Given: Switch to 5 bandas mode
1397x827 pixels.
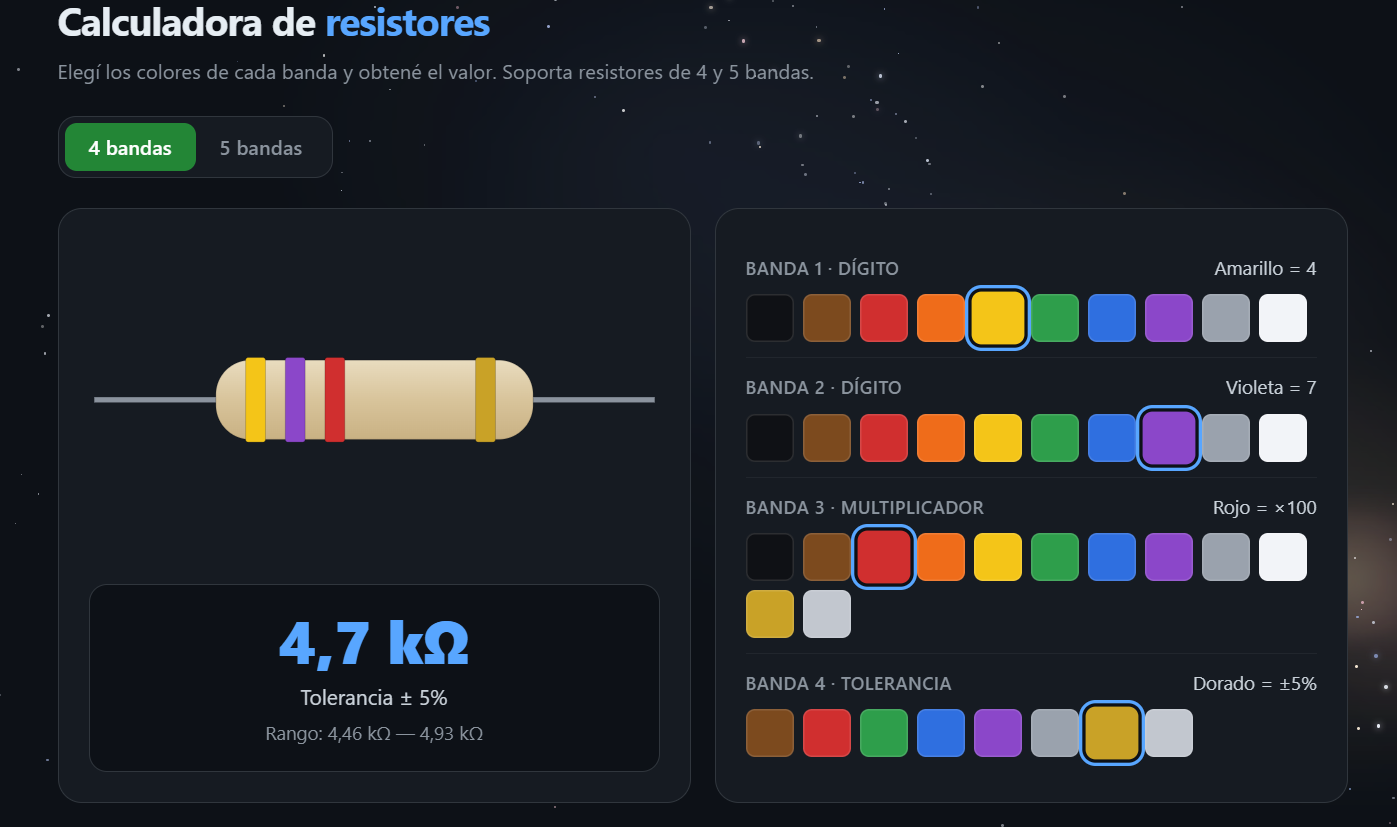Looking at the screenshot, I should tap(261, 148).
